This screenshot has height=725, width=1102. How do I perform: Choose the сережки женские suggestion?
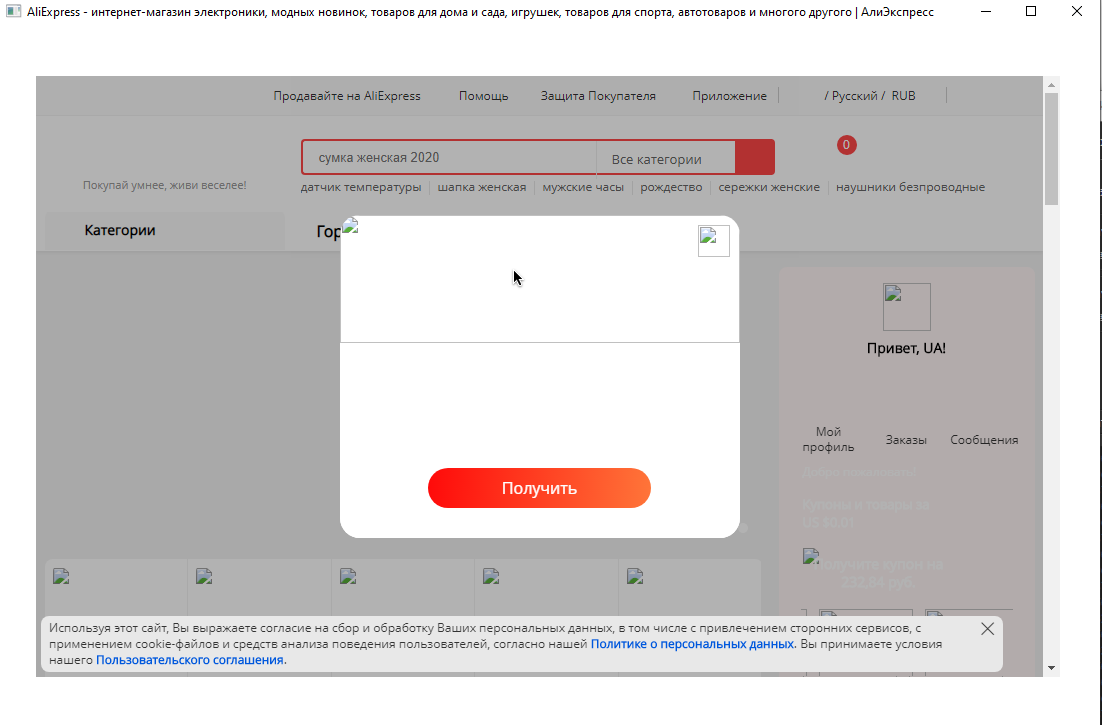click(769, 187)
